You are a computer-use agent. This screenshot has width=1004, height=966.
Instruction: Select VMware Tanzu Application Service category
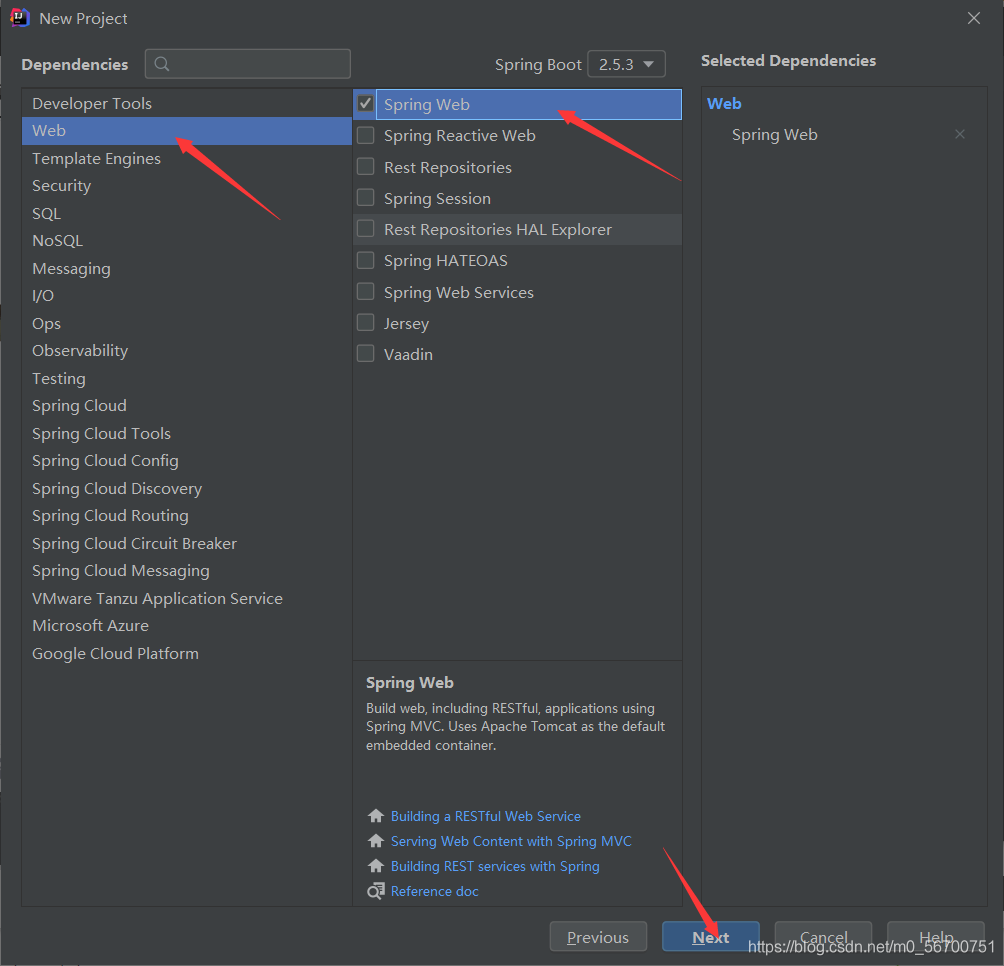tap(186, 599)
